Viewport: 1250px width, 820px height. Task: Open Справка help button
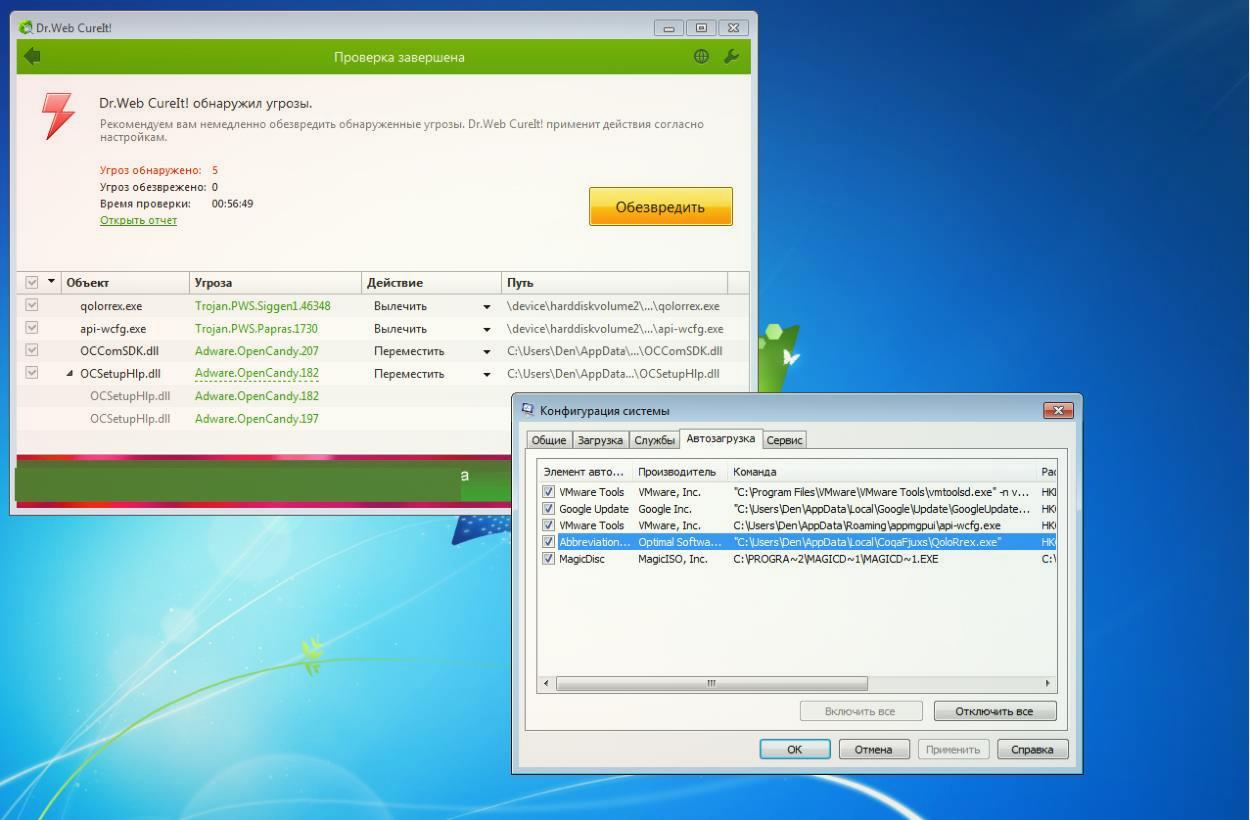click(1032, 749)
